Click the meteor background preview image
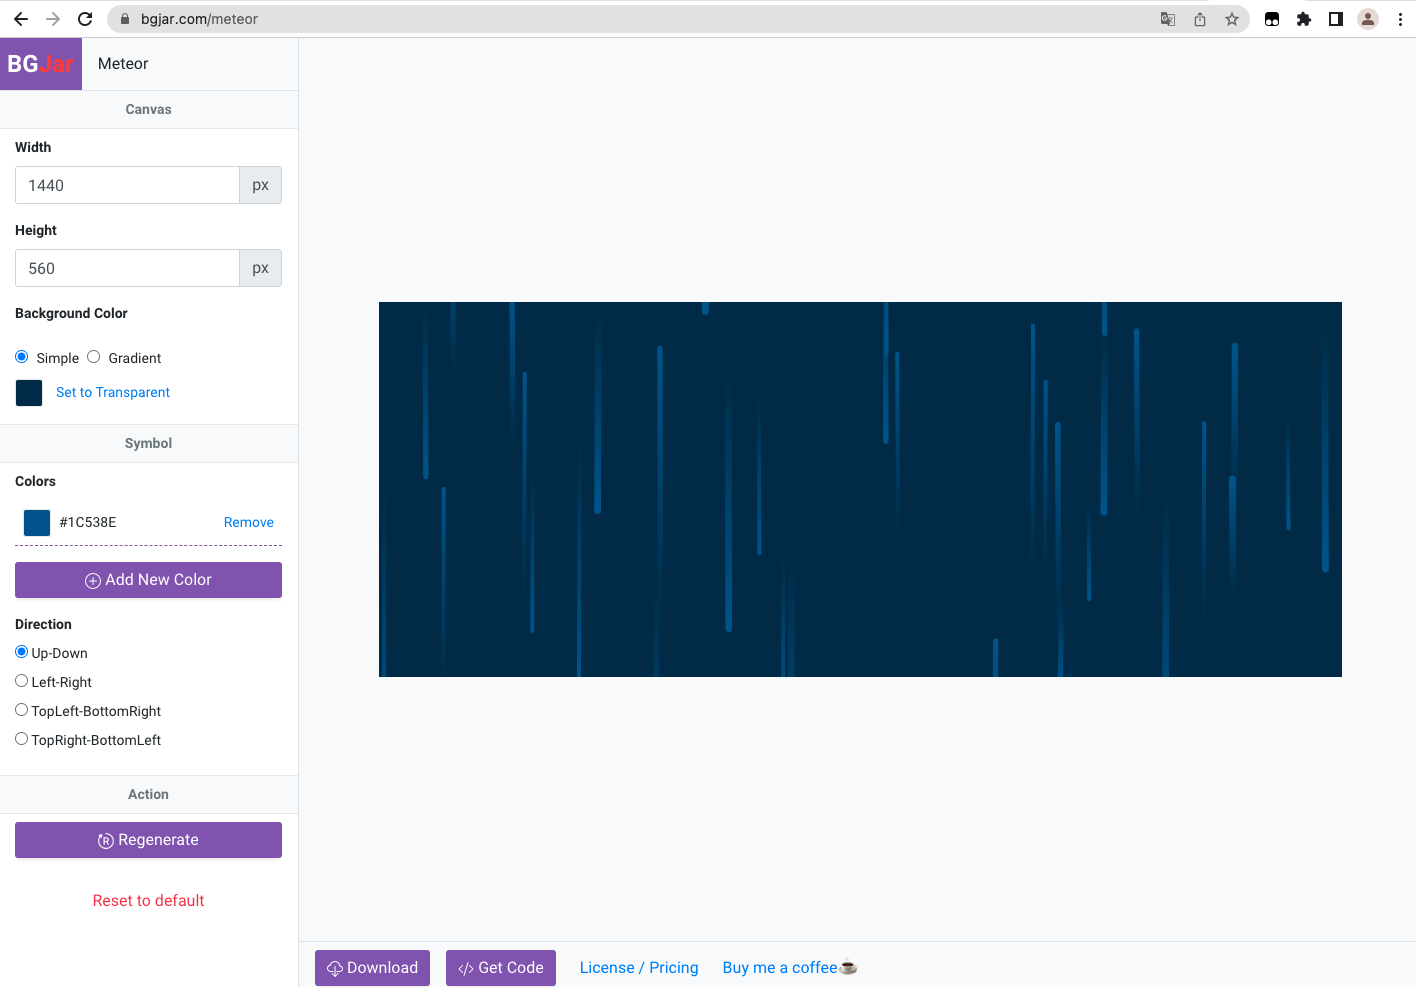This screenshot has width=1416, height=987. pyautogui.click(x=860, y=489)
